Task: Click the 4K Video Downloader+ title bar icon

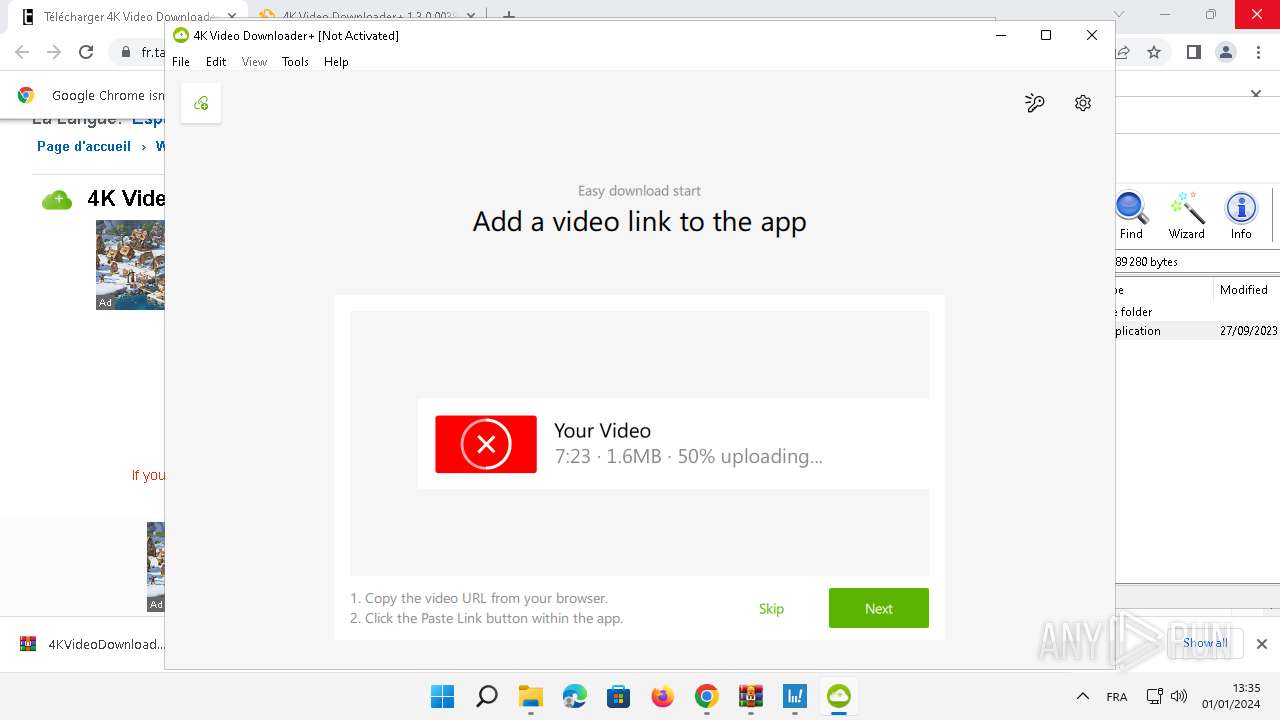Action: tap(181, 35)
